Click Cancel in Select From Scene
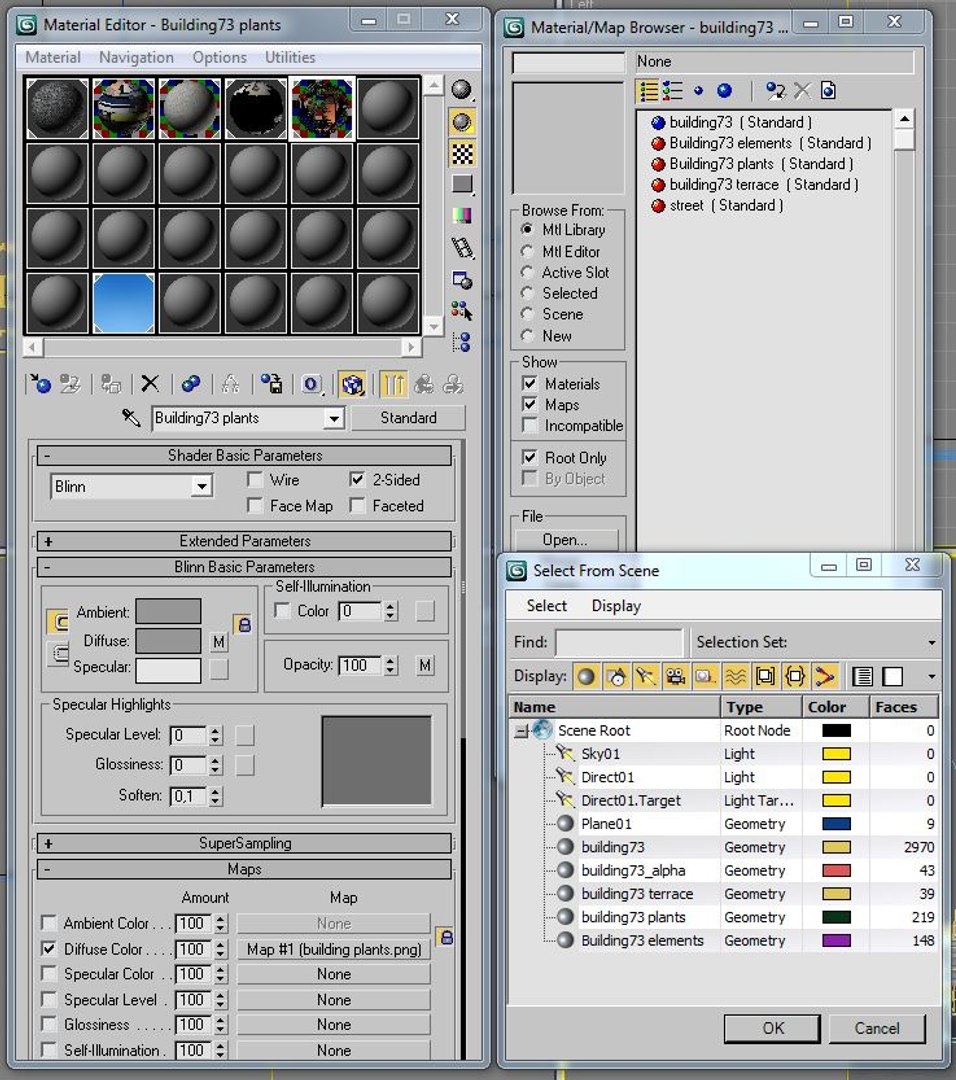956x1080 pixels. 877,1028
